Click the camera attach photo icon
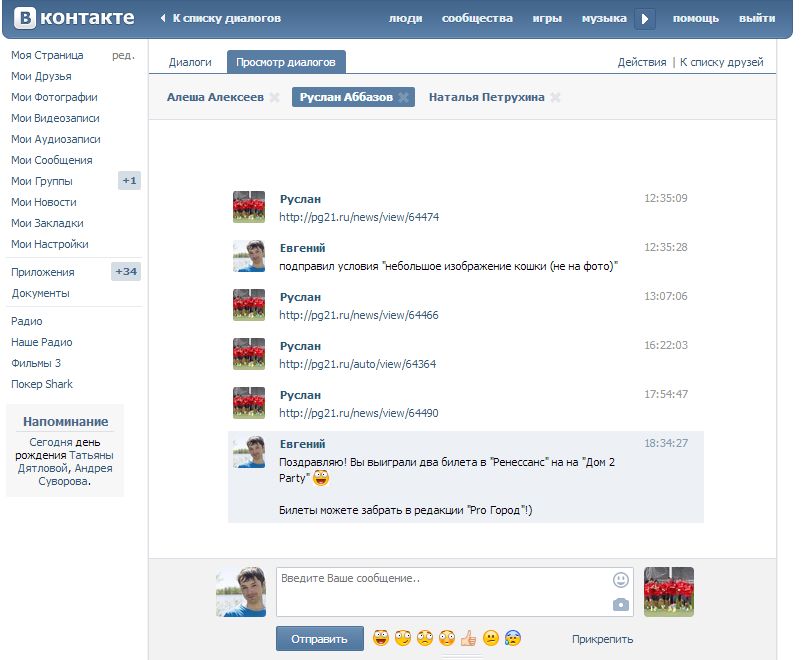 click(x=621, y=604)
